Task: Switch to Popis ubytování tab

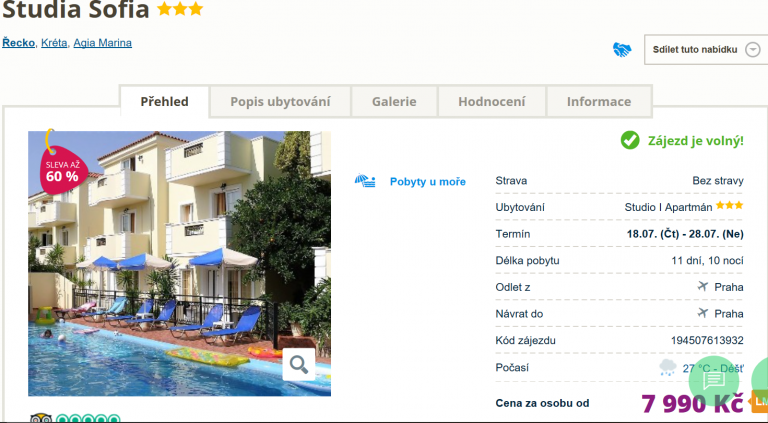Action: [280, 102]
